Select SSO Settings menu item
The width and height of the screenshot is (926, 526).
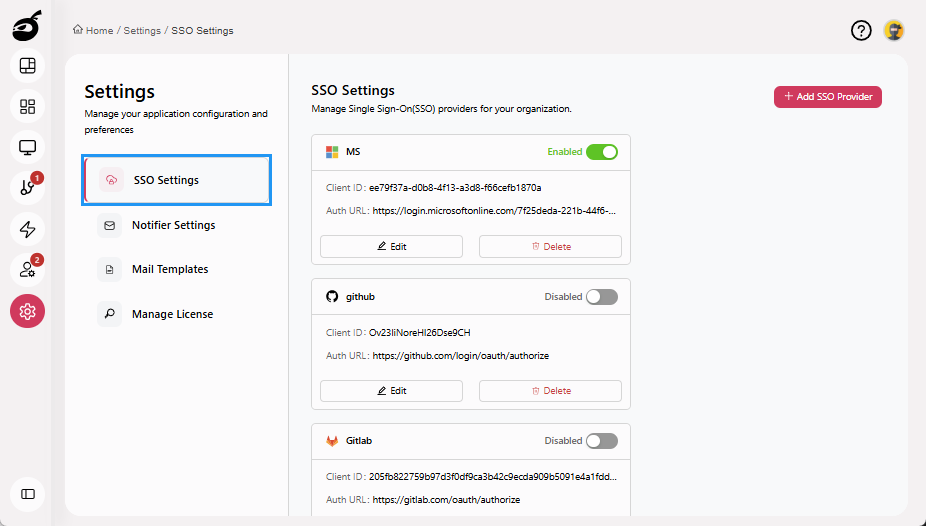[x=177, y=180]
